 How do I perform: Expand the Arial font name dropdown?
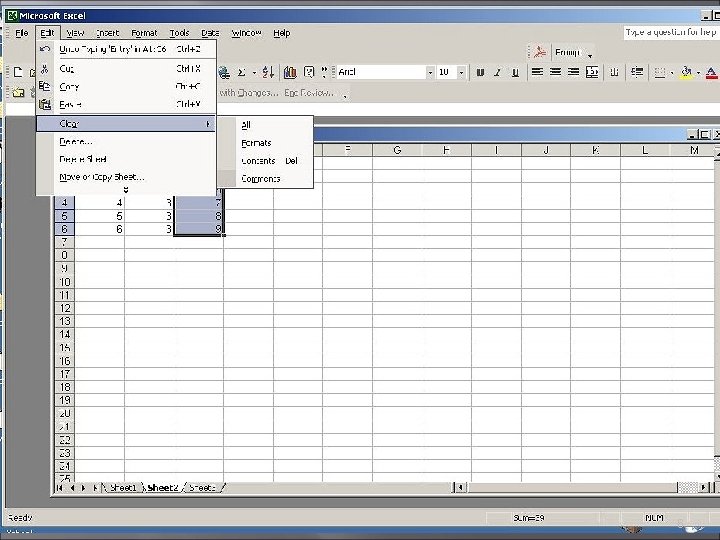[x=430, y=73]
